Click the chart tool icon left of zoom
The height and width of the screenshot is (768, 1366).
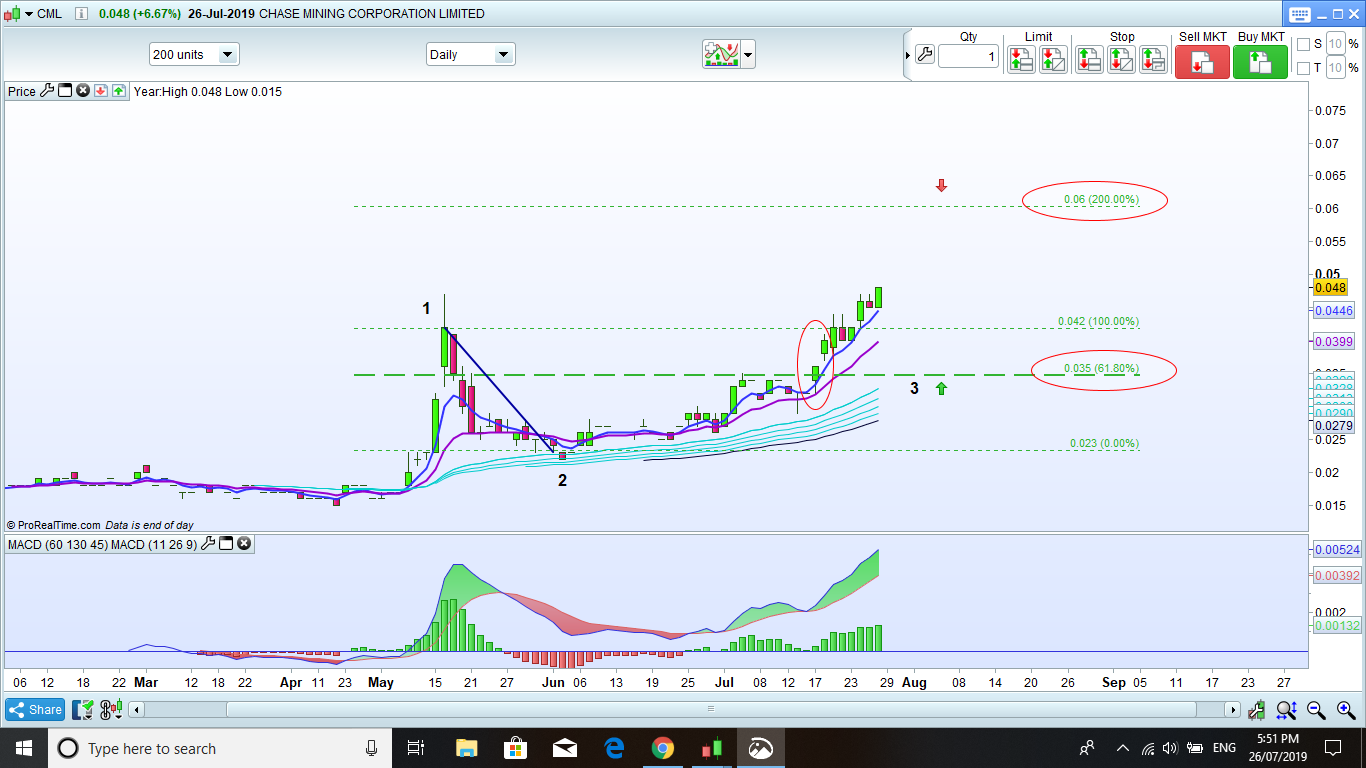(1257, 710)
